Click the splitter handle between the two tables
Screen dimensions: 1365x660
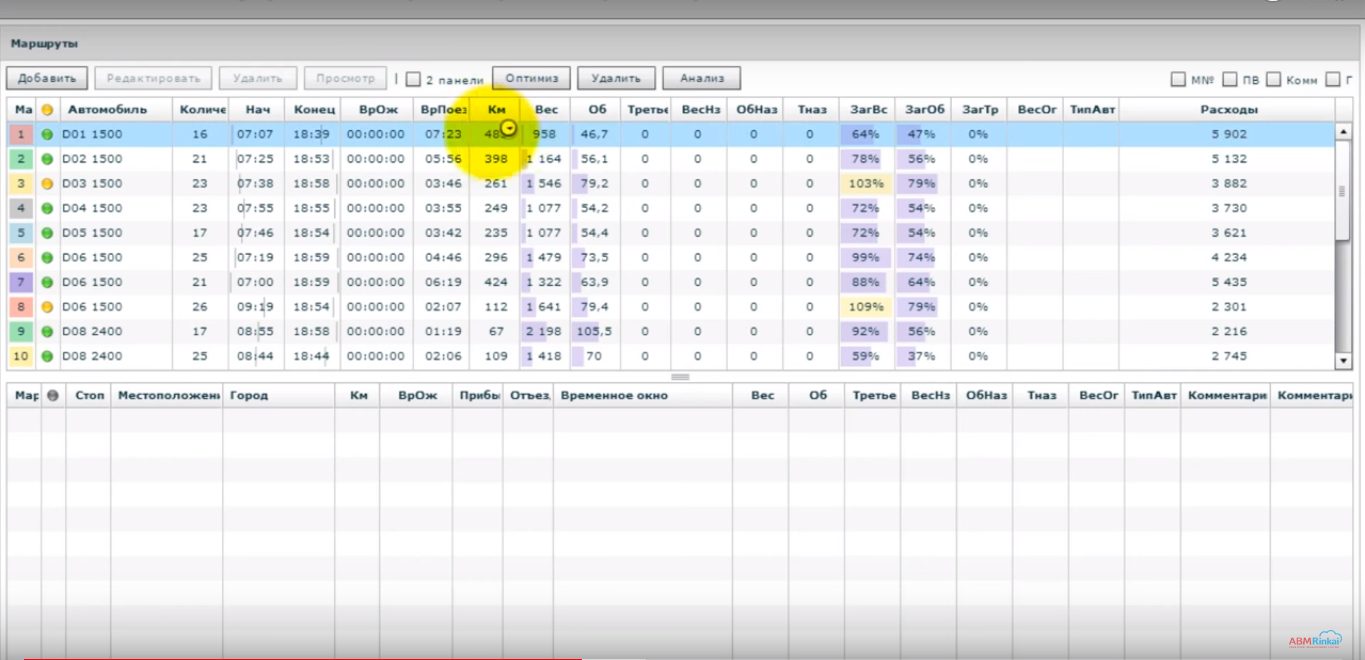[680, 377]
